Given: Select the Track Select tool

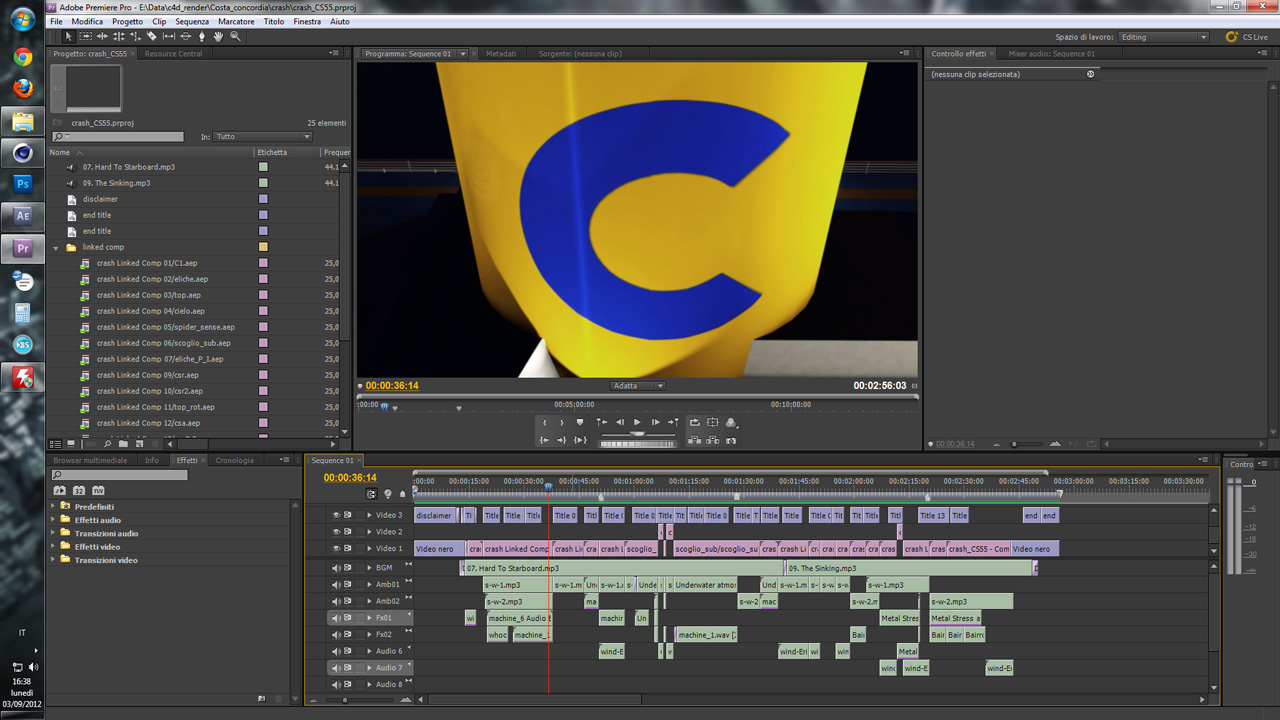Looking at the screenshot, I should coord(85,36).
